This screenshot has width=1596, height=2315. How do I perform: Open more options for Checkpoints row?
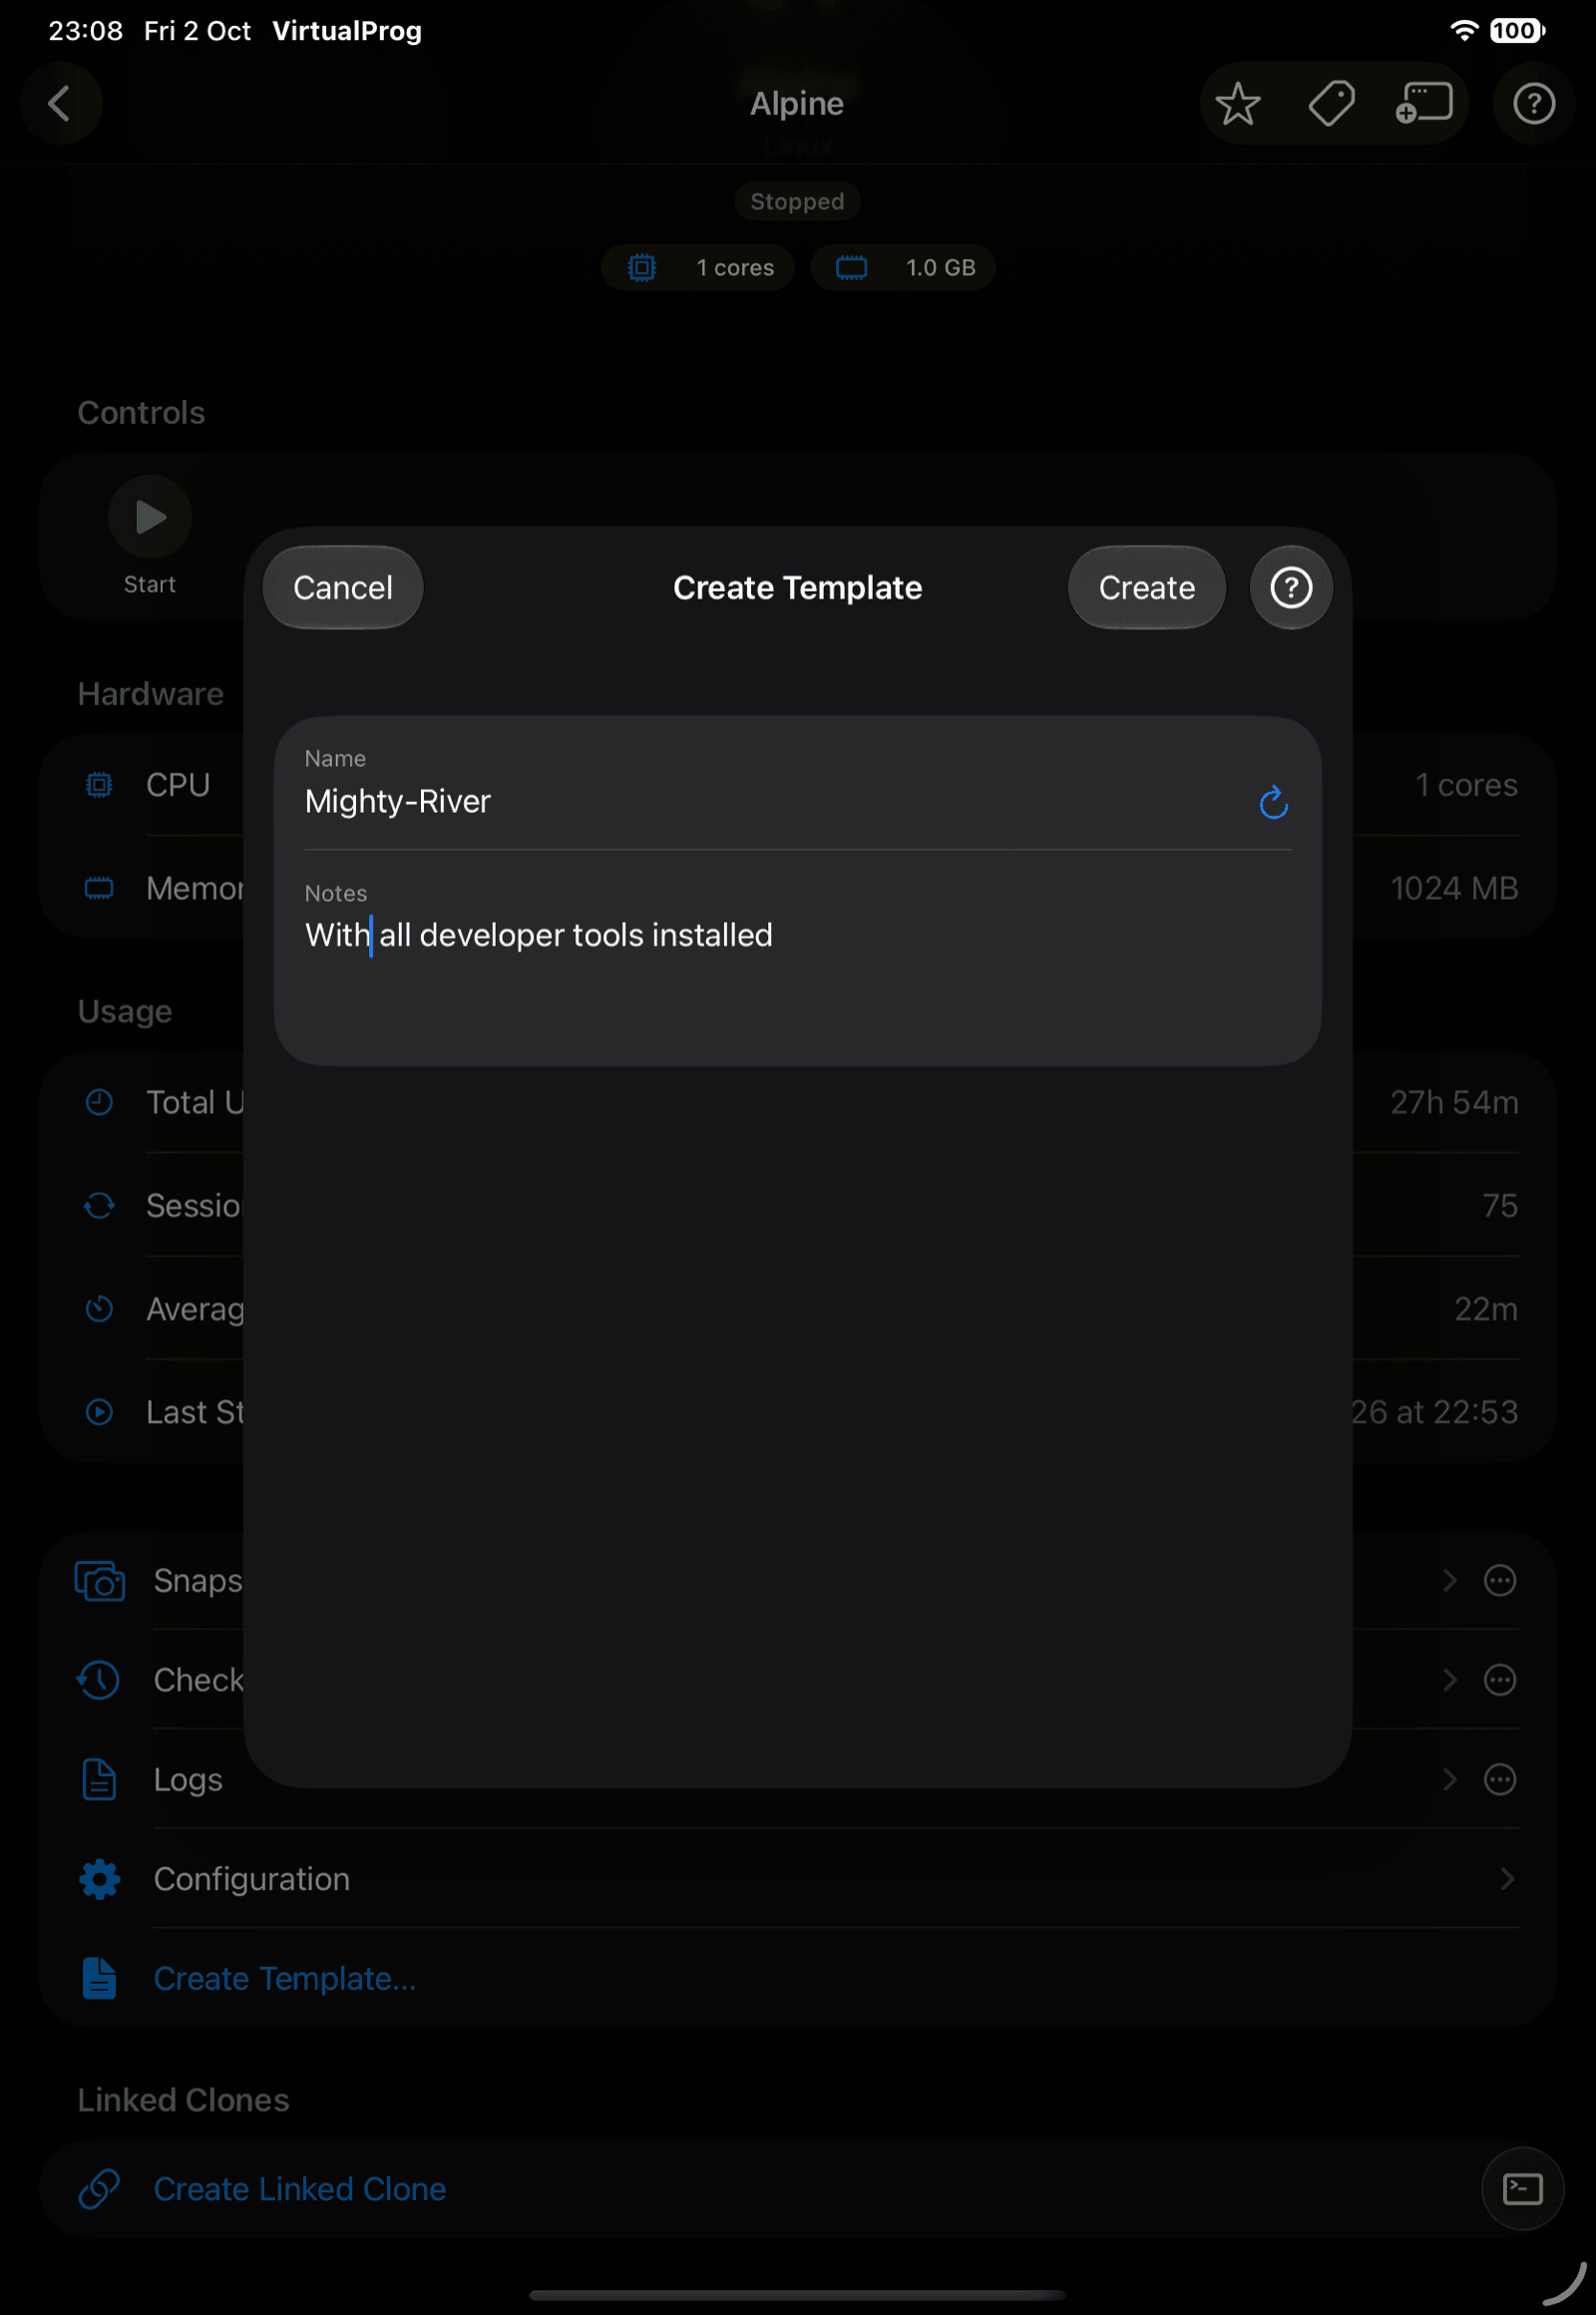(x=1499, y=1679)
